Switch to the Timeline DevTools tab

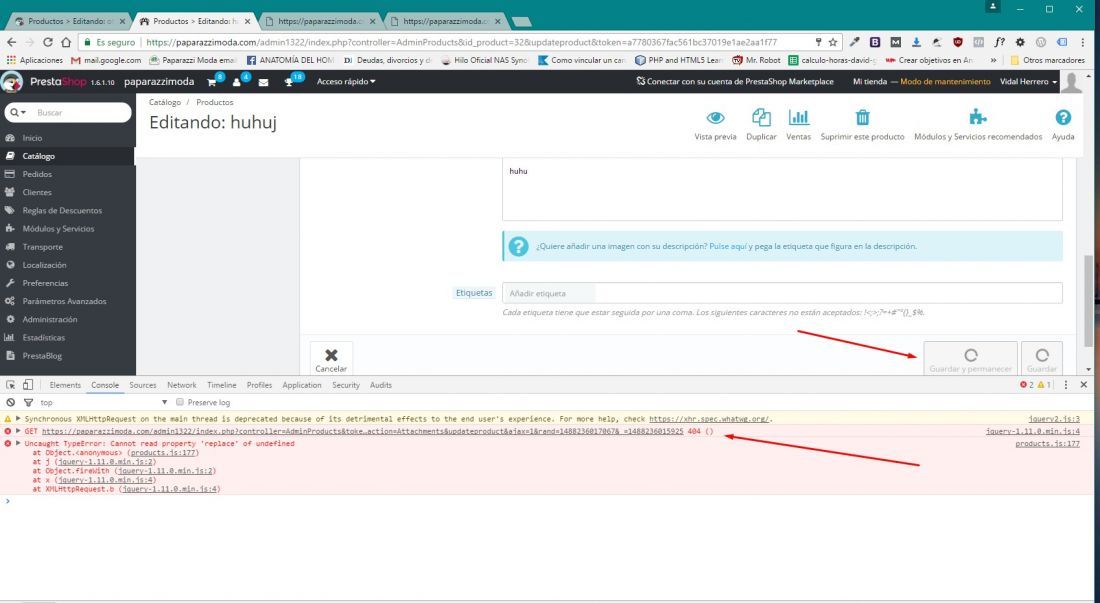pyautogui.click(x=222, y=385)
